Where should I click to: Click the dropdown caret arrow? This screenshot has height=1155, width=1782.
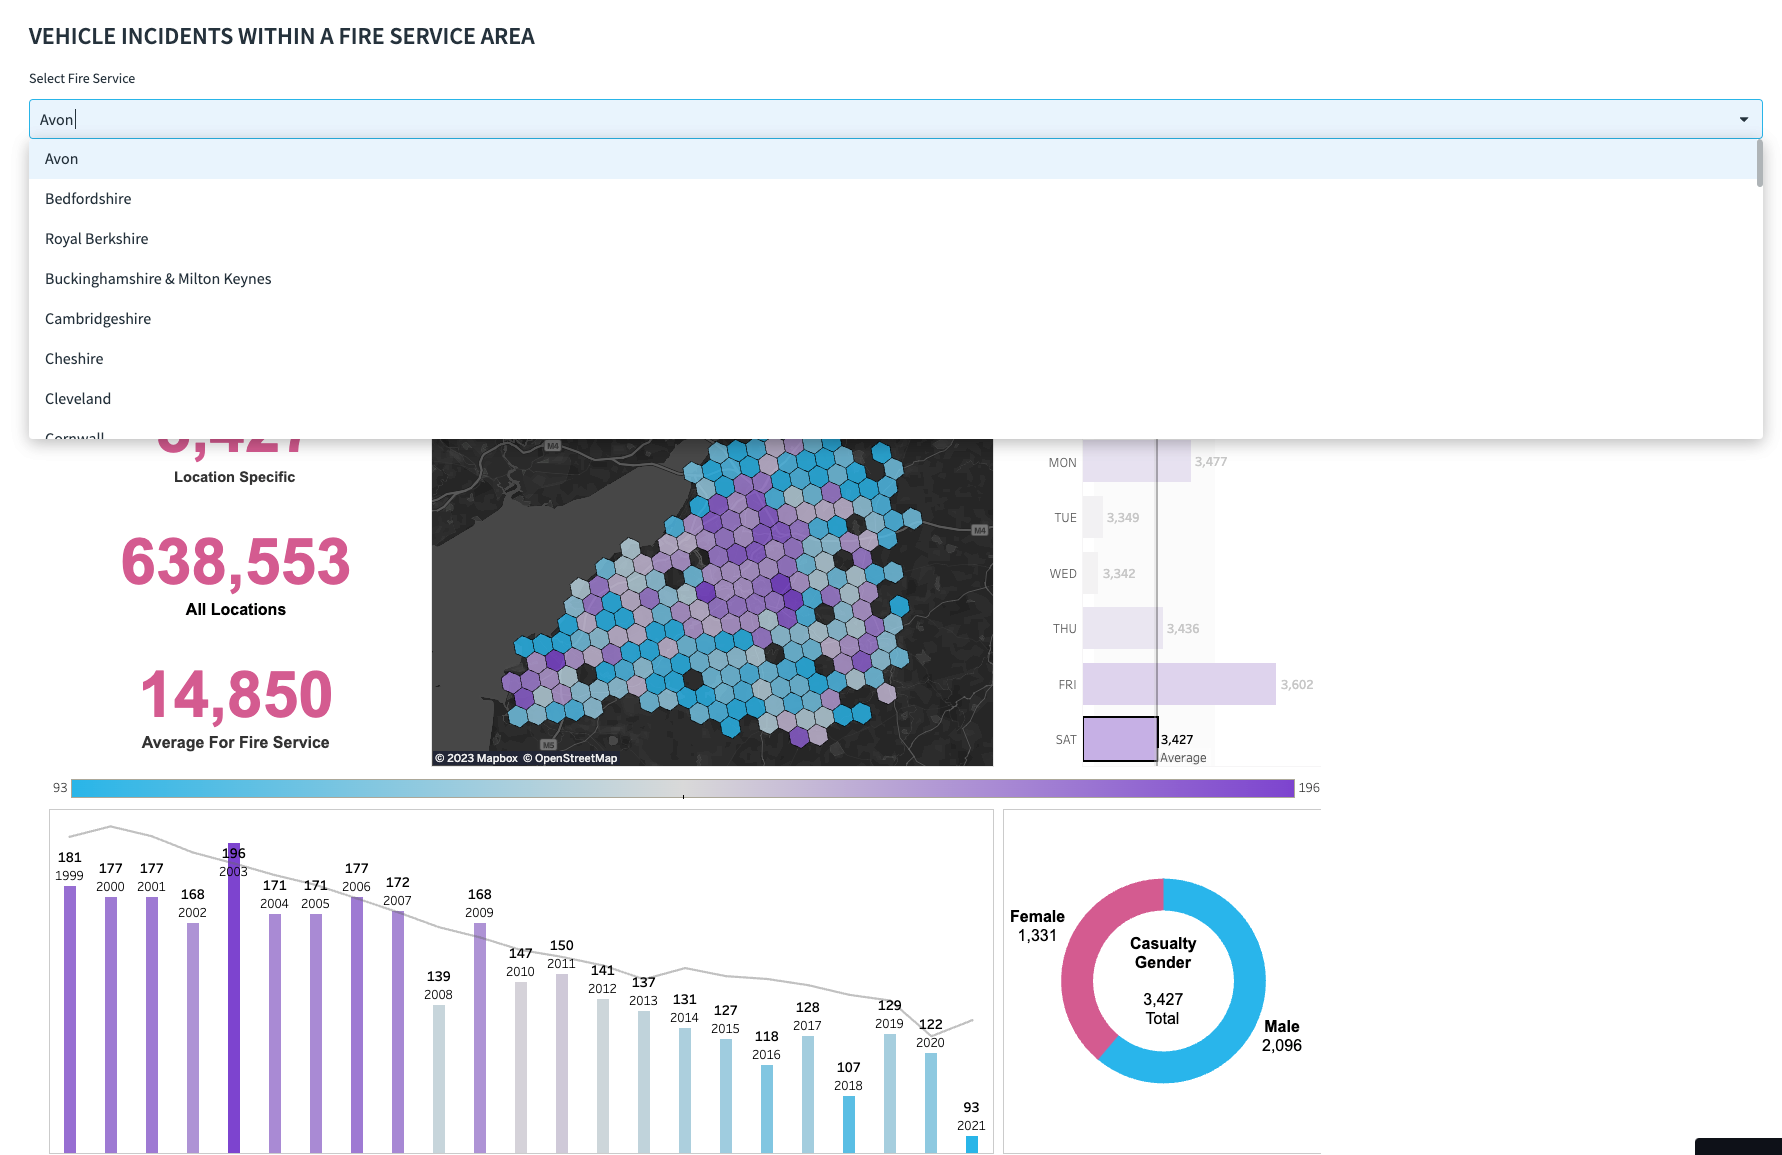tap(1743, 120)
